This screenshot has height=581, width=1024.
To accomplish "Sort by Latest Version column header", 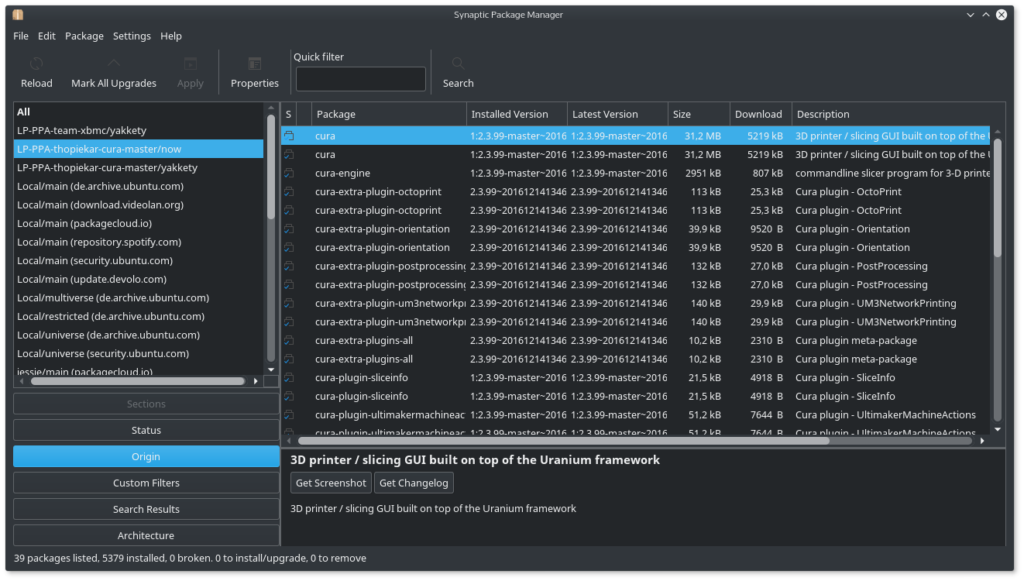I will (617, 114).
